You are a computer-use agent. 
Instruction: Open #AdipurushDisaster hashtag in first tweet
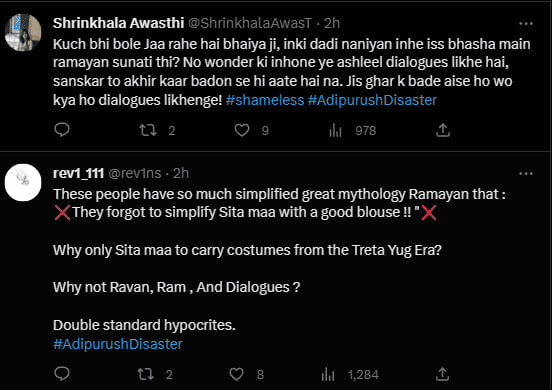pos(372,100)
